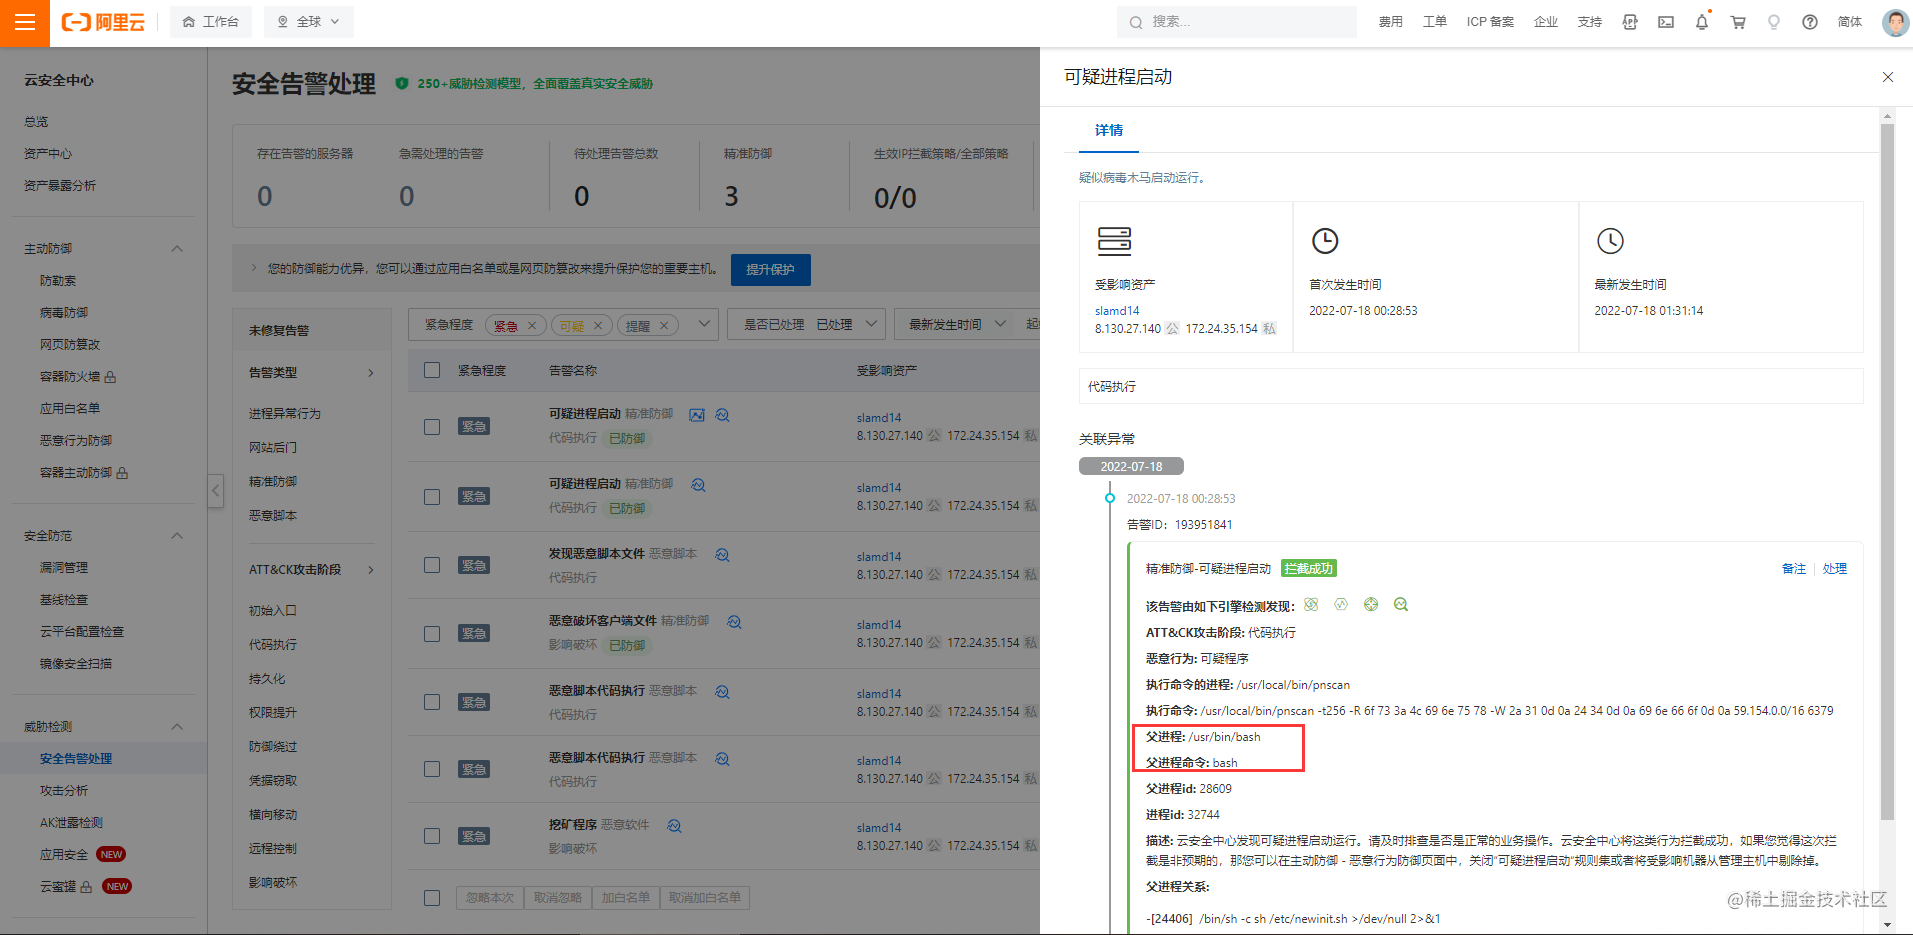Viewport: 1913px width, 935px height.
Task: Open the user avatar menu
Action: tap(1895, 22)
